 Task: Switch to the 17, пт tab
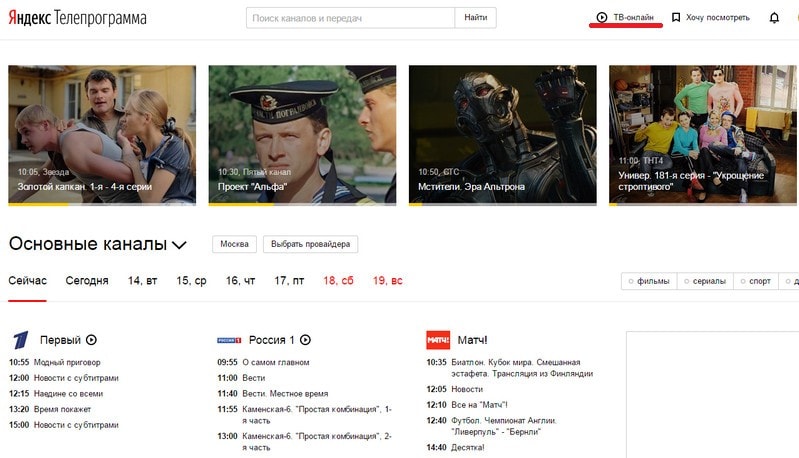pyautogui.click(x=289, y=281)
